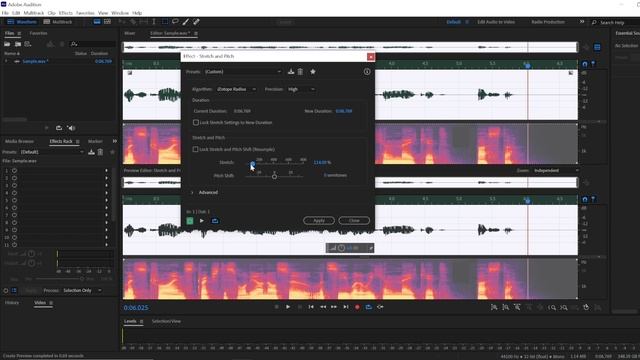Image resolution: width=640 pixels, height=360 pixels.
Task: Toggle Files panel auto-play speaker icon
Action: coord(71,128)
